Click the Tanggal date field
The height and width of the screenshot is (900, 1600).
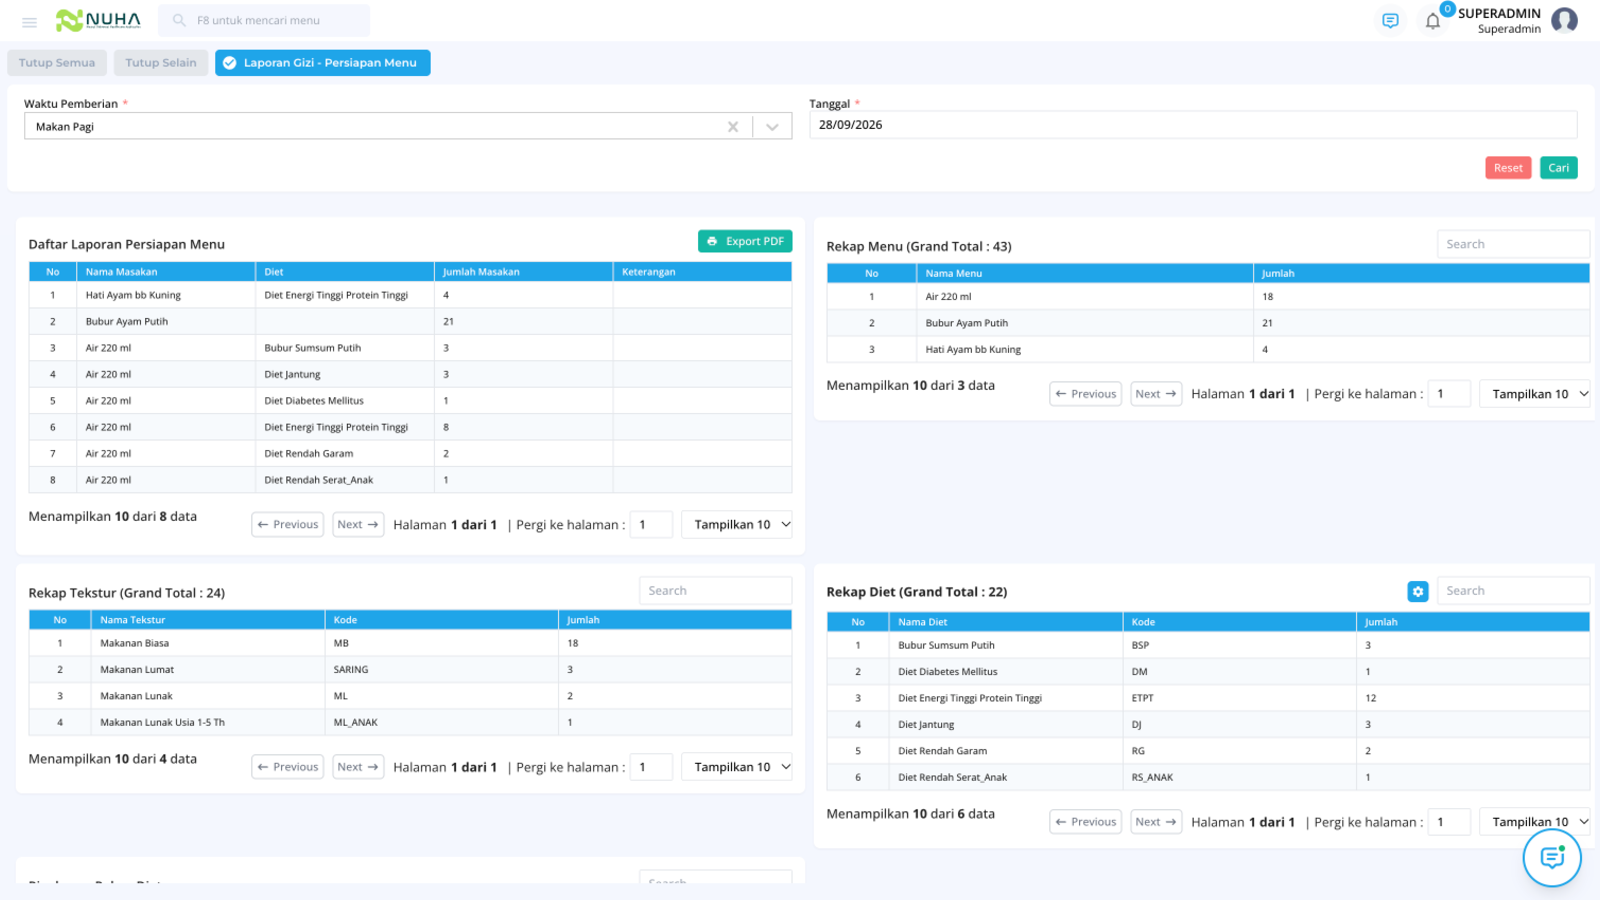point(1193,125)
